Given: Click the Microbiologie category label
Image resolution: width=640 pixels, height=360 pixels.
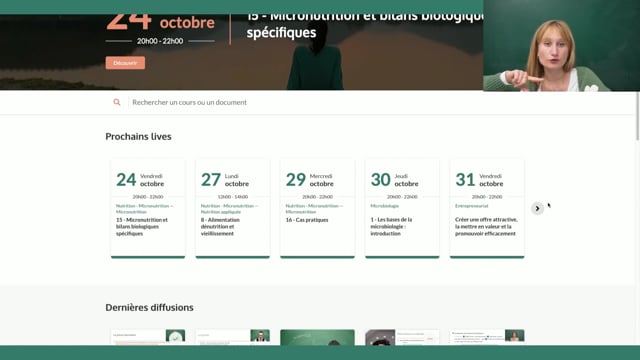Looking at the screenshot, I should click(x=384, y=206).
